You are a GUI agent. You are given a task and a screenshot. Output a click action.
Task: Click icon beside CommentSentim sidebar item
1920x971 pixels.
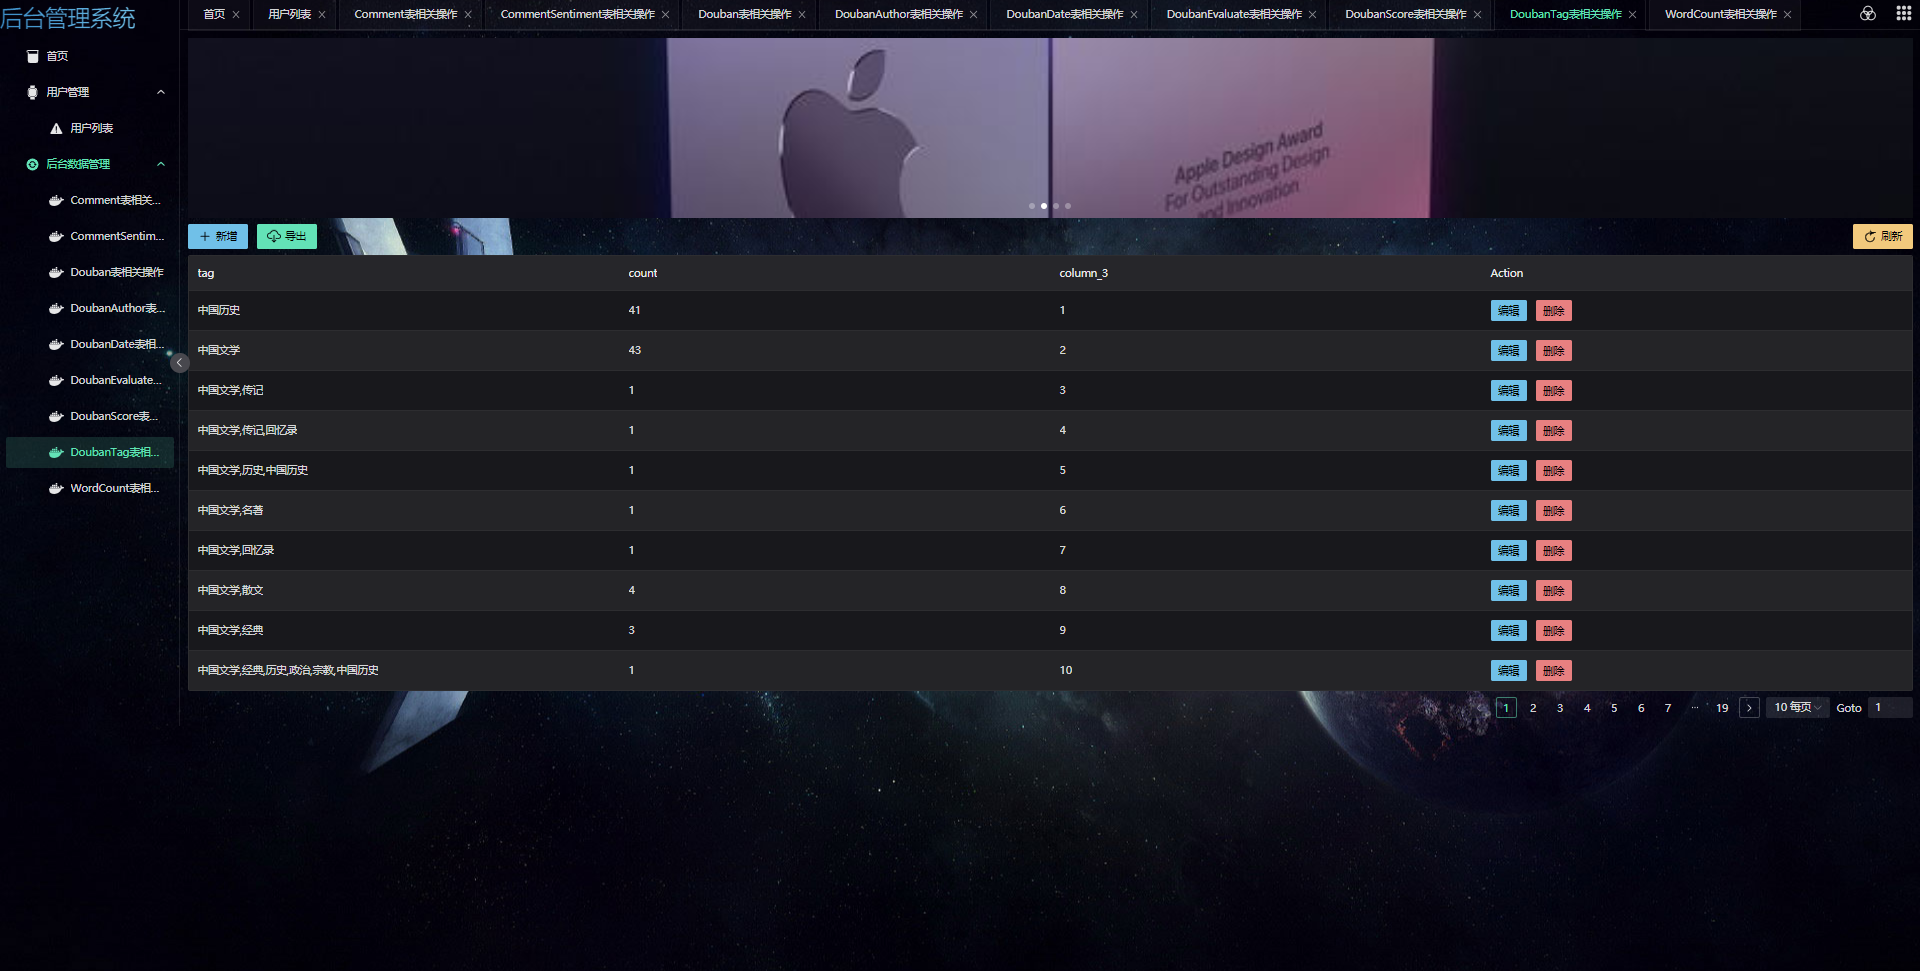[x=56, y=236]
